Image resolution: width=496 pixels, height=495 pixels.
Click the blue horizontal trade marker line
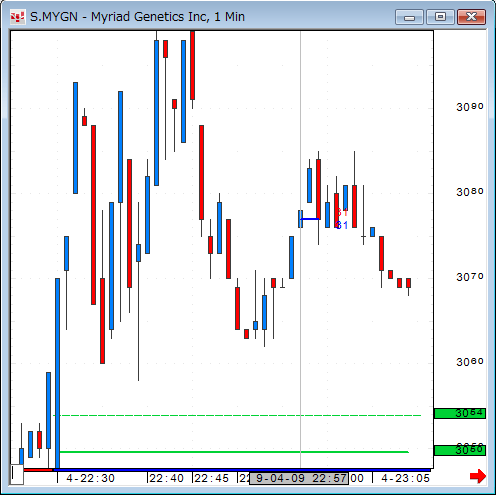[310, 219]
